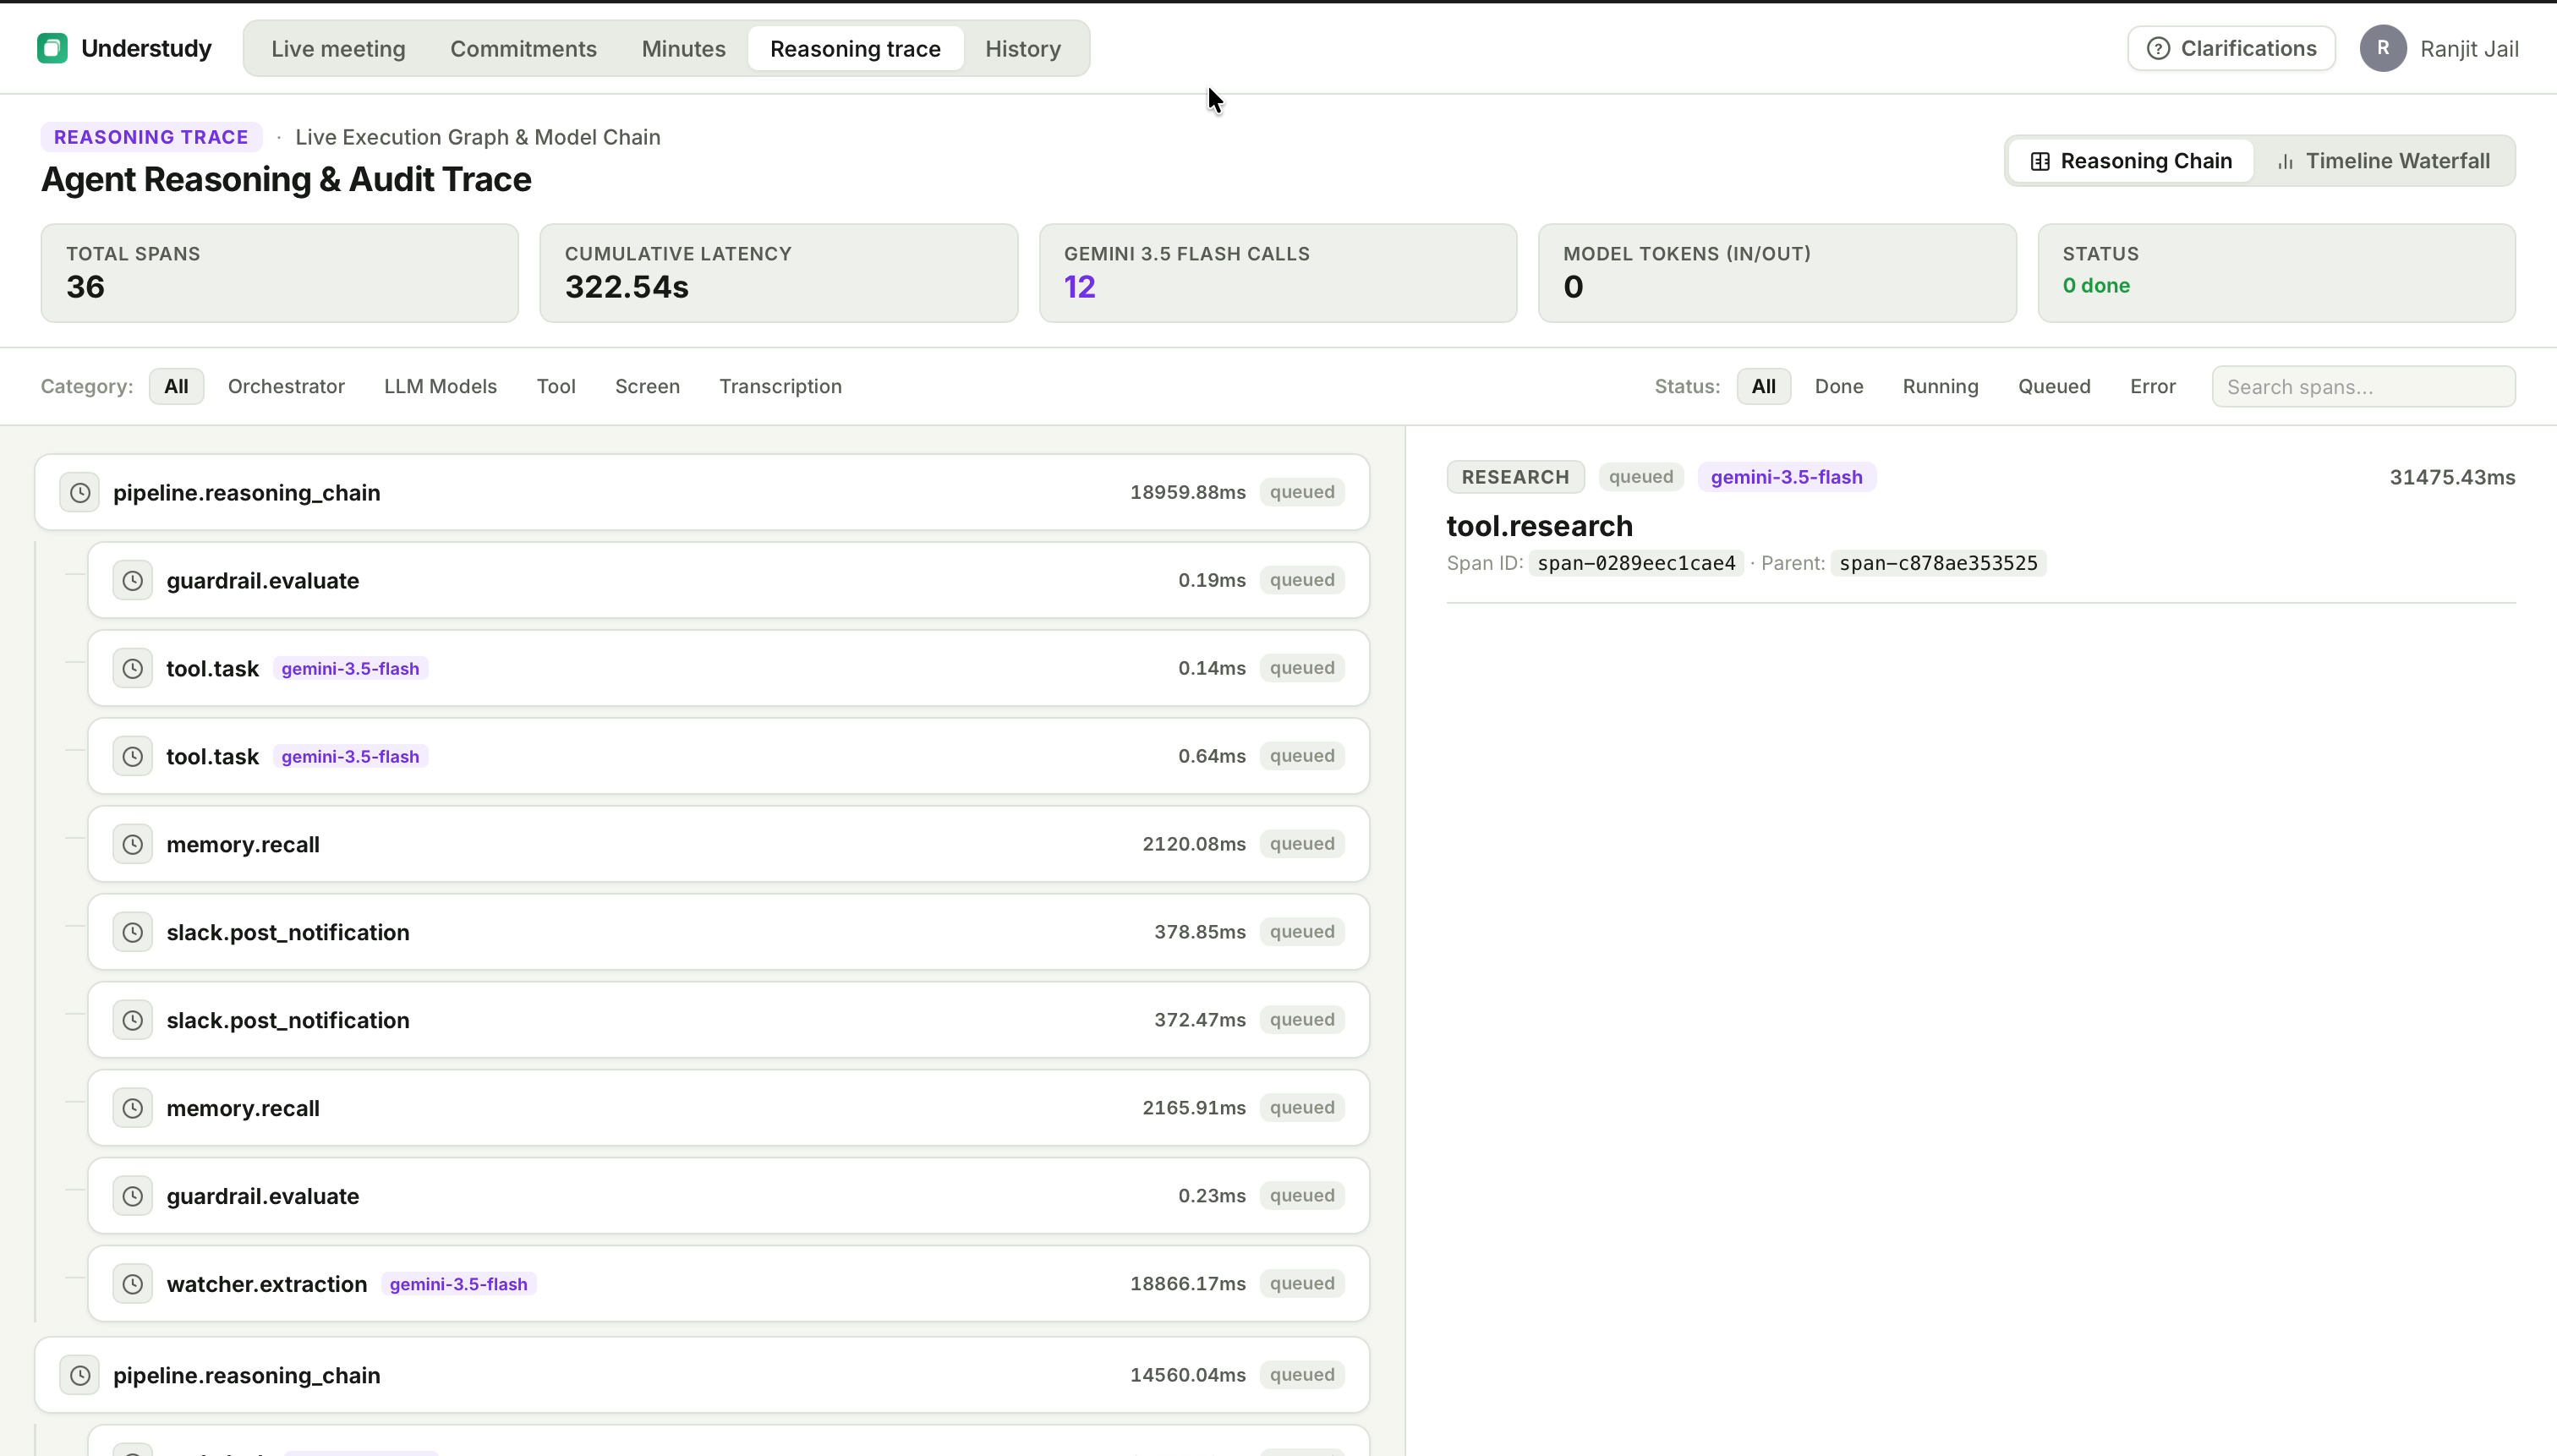Click the Search spans input field

[2363, 386]
